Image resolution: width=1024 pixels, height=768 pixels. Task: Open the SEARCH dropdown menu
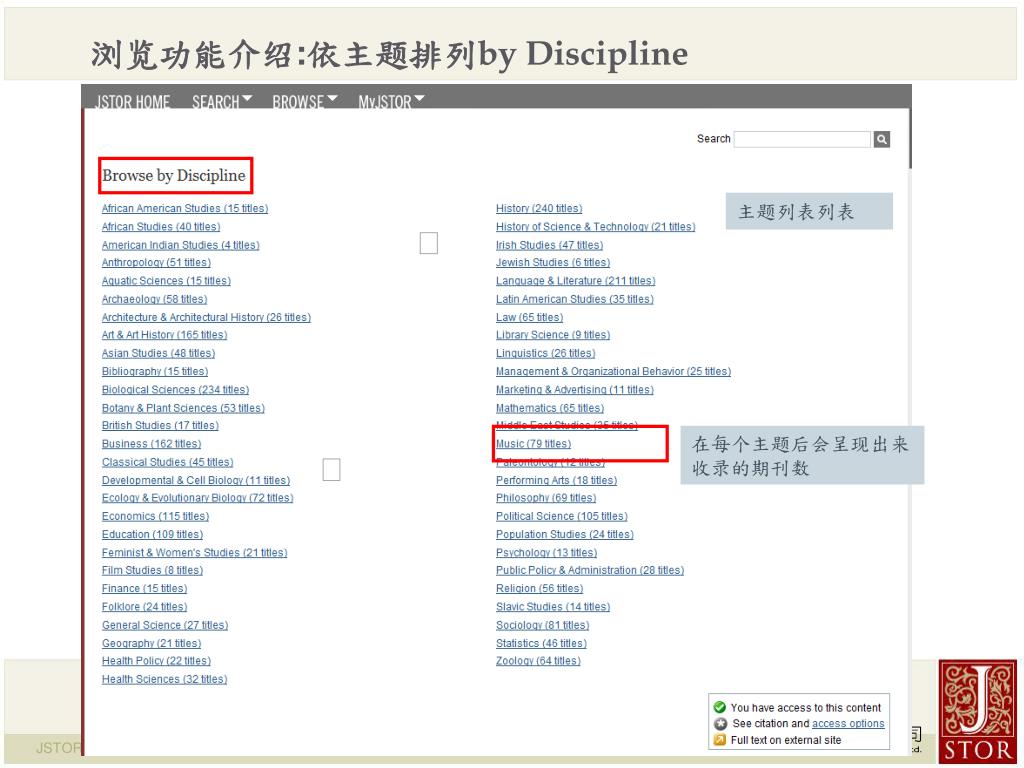pos(222,101)
